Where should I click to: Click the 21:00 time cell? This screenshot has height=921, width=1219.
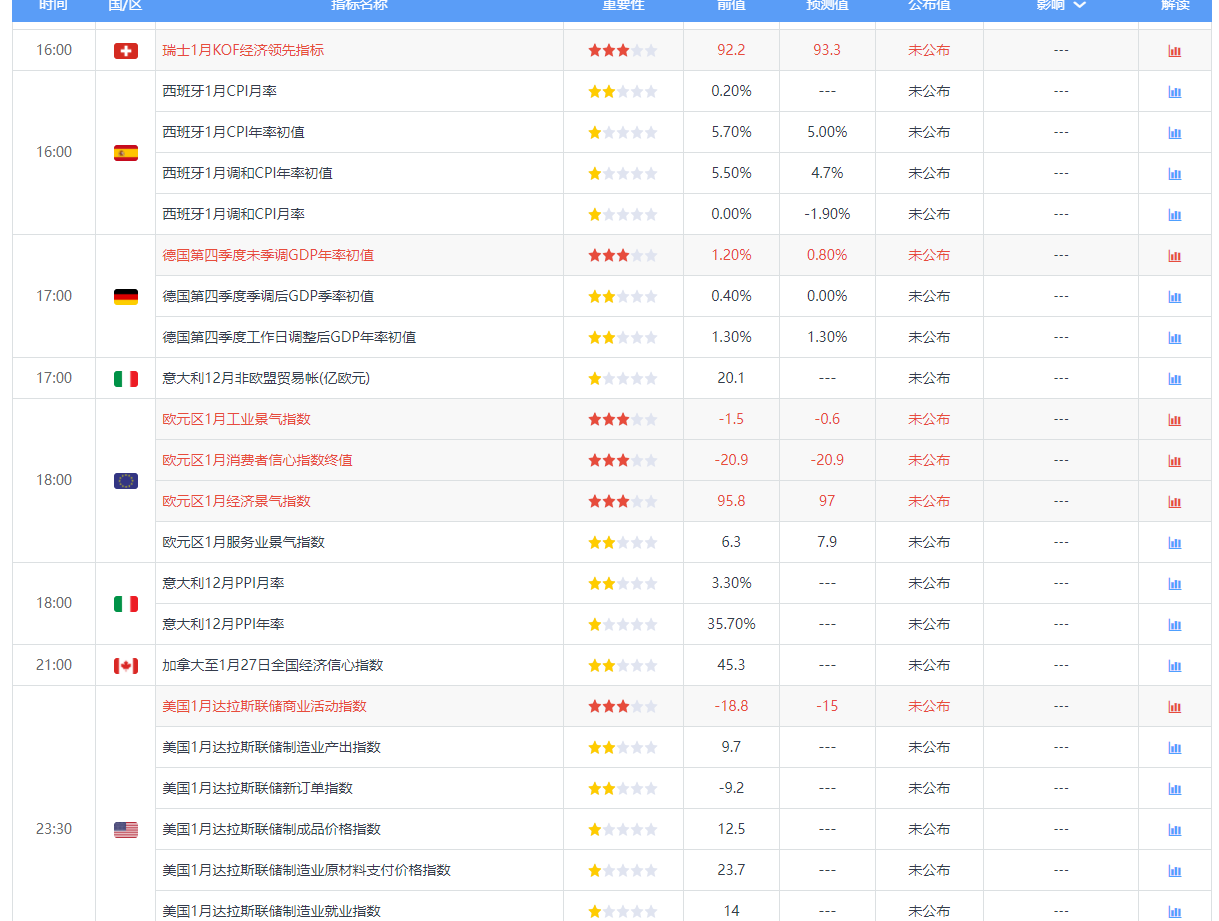(54, 665)
